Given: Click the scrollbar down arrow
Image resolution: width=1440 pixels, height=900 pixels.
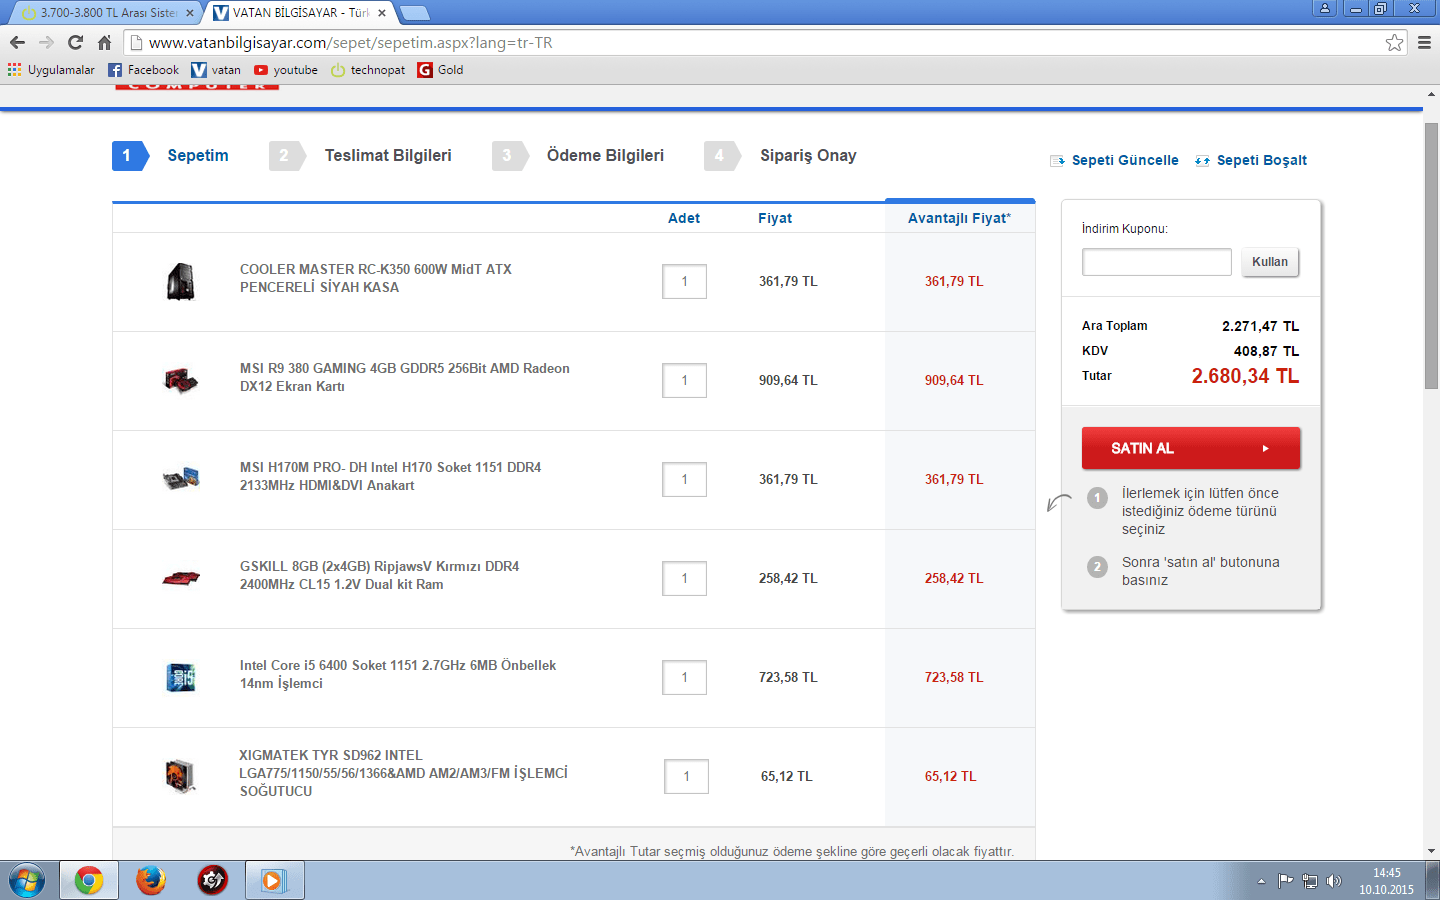Looking at the screenshot, I should [x=1431, y=851].
